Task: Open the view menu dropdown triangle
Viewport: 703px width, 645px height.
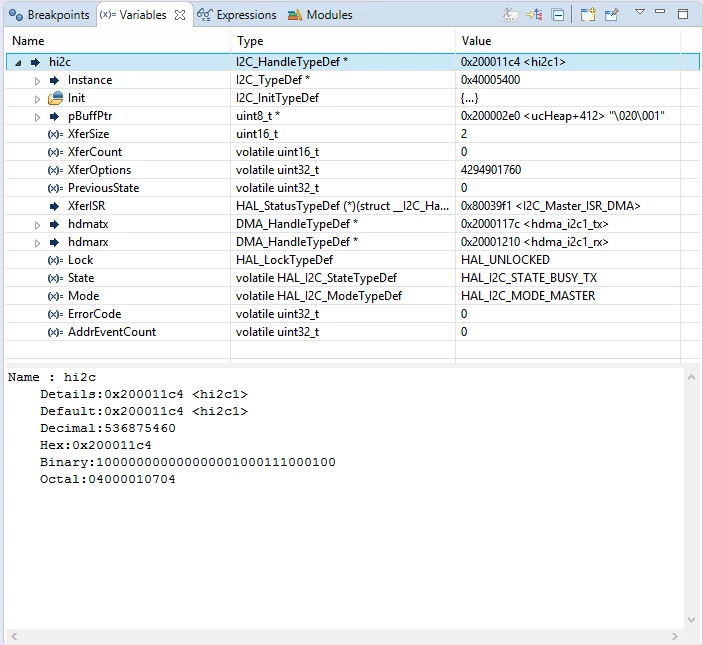Action: (x=640, y=12)
